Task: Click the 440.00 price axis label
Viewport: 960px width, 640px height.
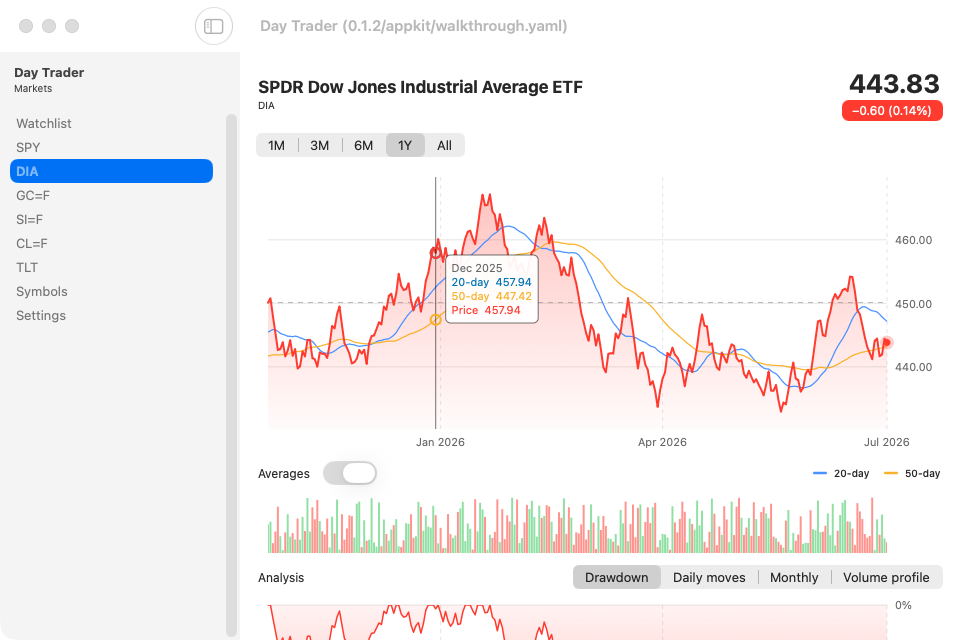Action: click(913, 367)
